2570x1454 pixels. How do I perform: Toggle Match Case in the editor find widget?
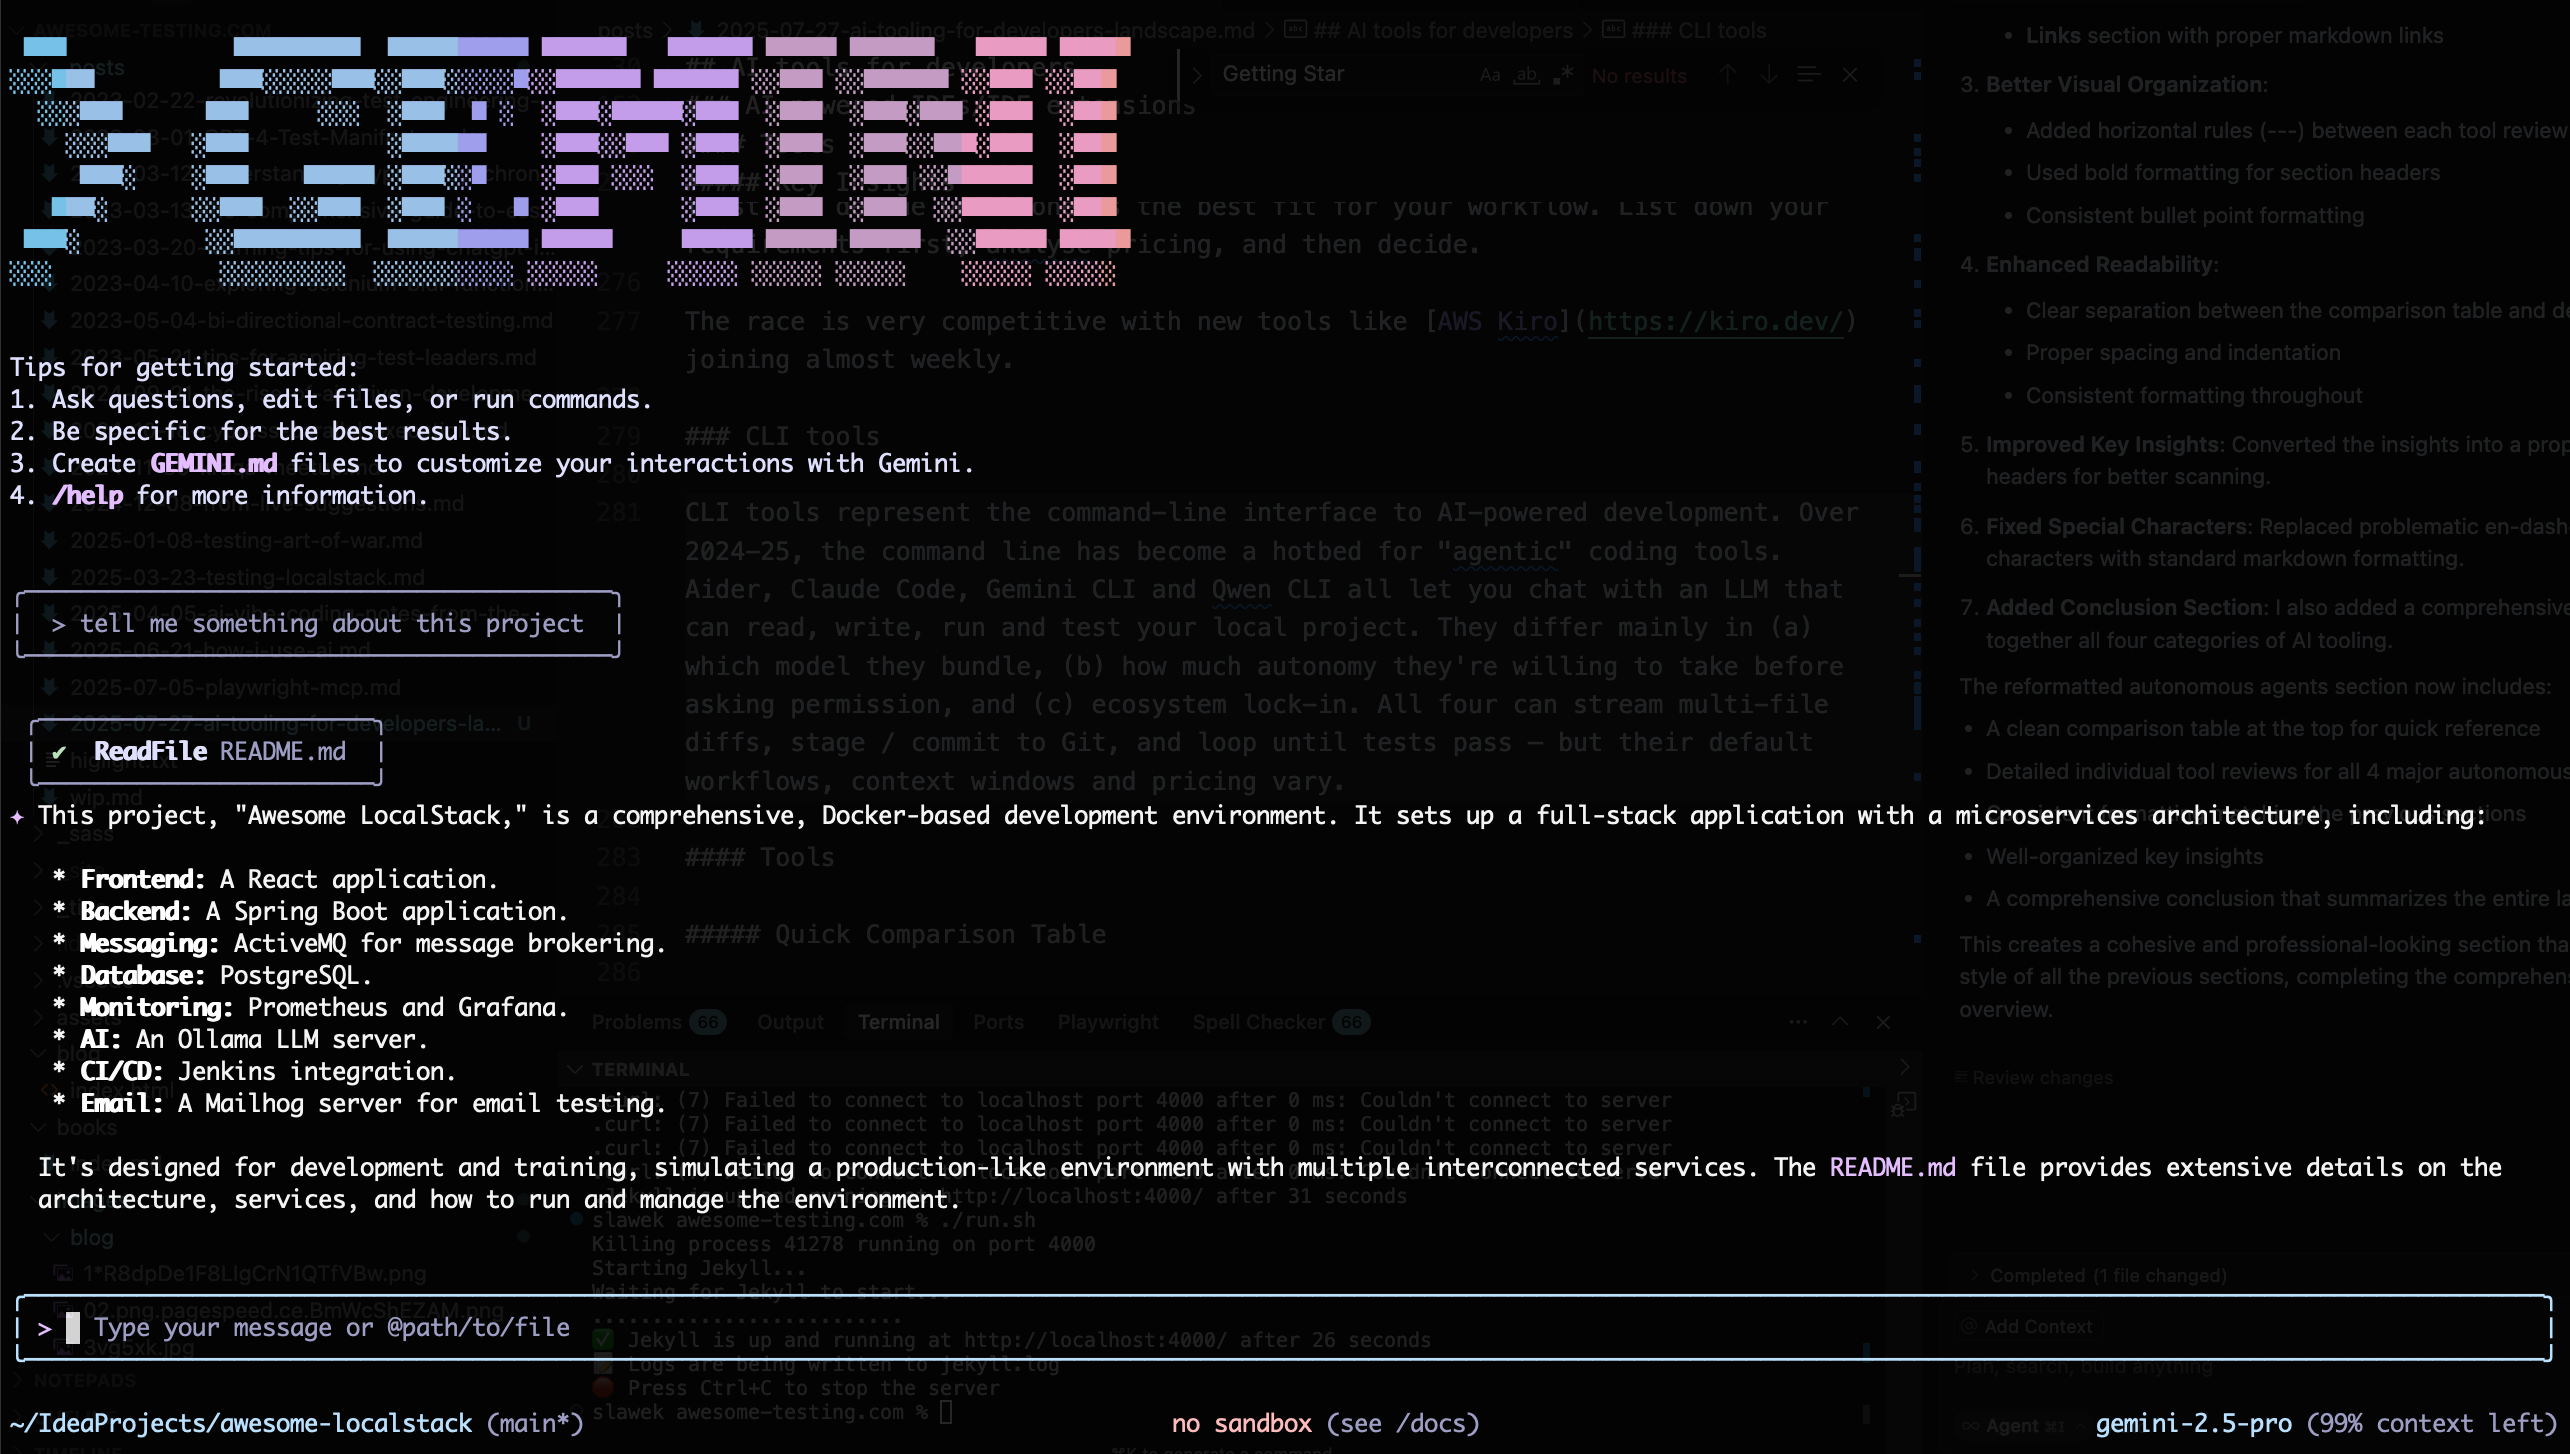point(1490,75)
